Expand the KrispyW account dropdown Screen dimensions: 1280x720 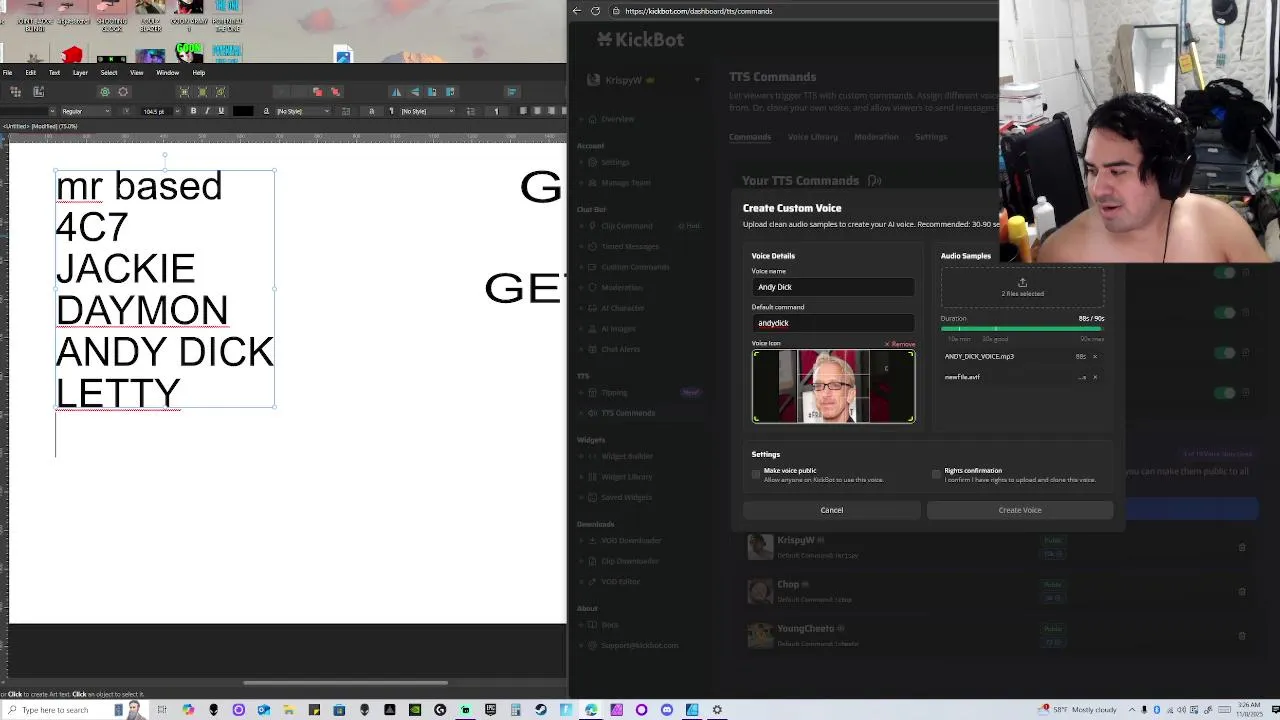(x=697, y=80)
